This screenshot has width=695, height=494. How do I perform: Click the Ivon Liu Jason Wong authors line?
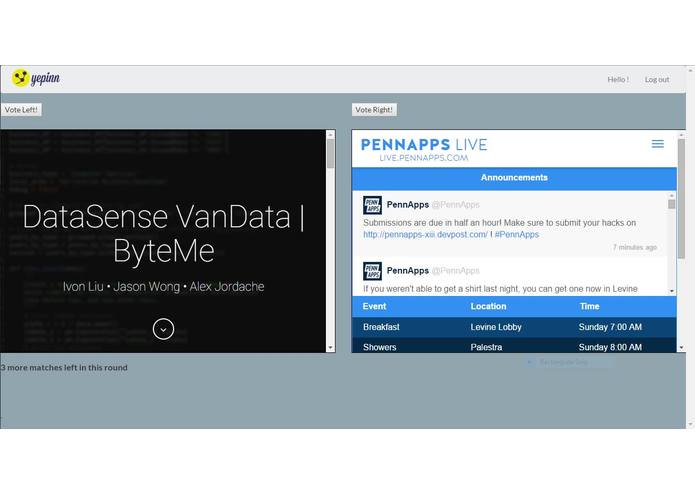coord(164,287)
